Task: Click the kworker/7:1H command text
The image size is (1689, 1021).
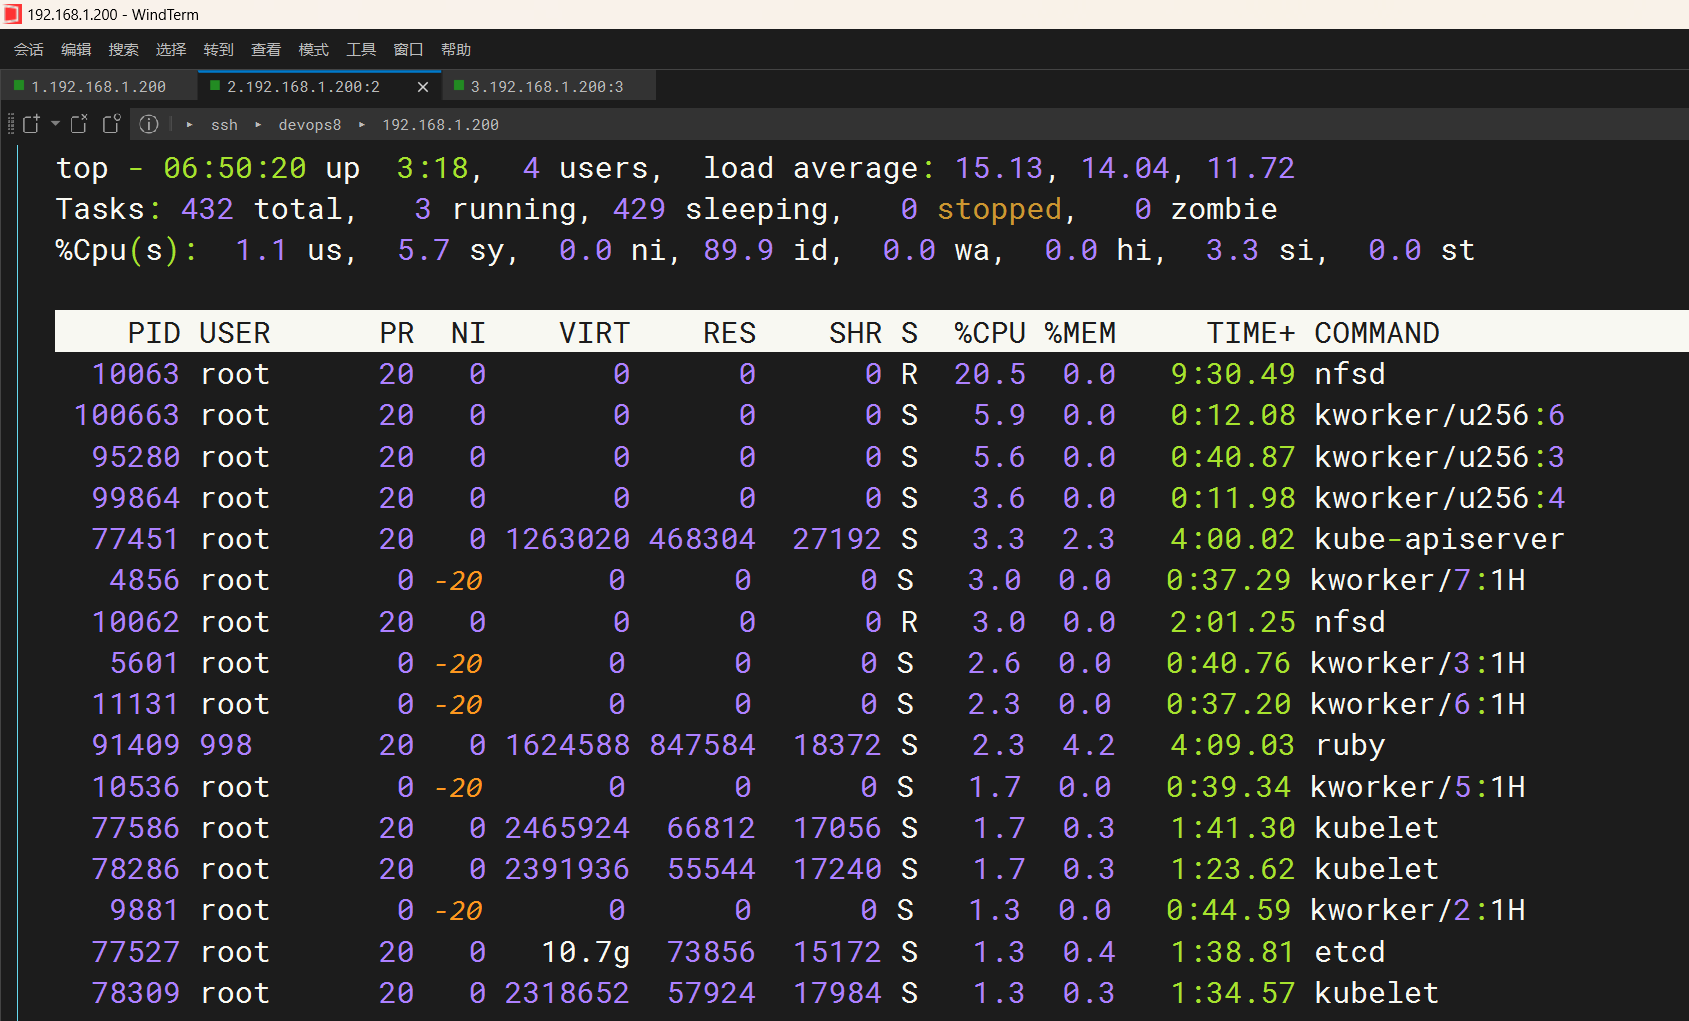Action: pyautogui.click(x=1418, y=580)
